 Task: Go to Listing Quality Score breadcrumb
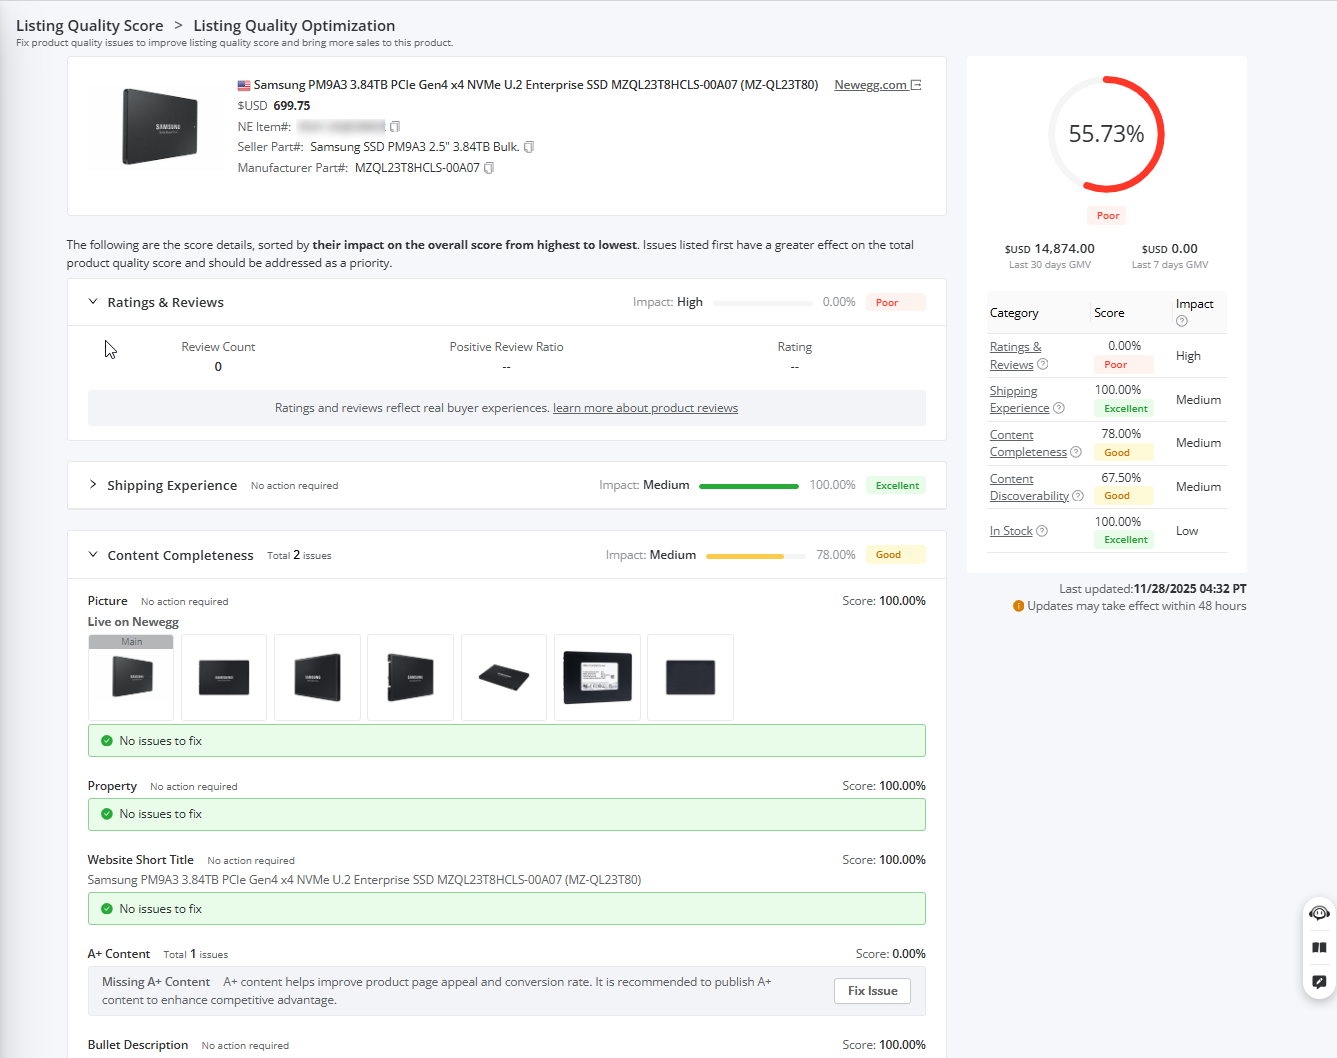(89, 26)
